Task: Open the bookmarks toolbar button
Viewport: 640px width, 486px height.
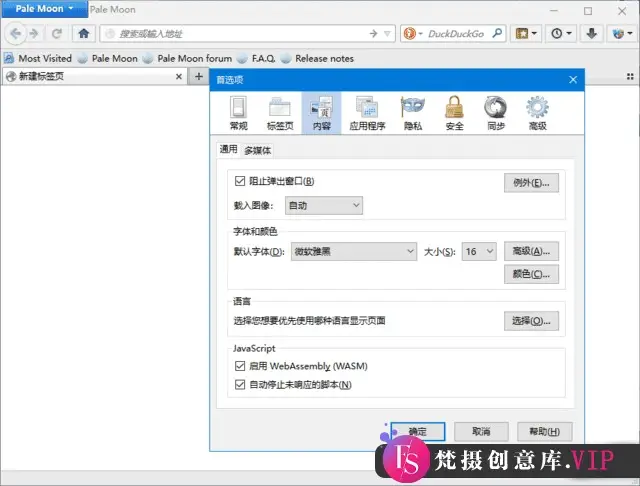Action: point(526,33)
